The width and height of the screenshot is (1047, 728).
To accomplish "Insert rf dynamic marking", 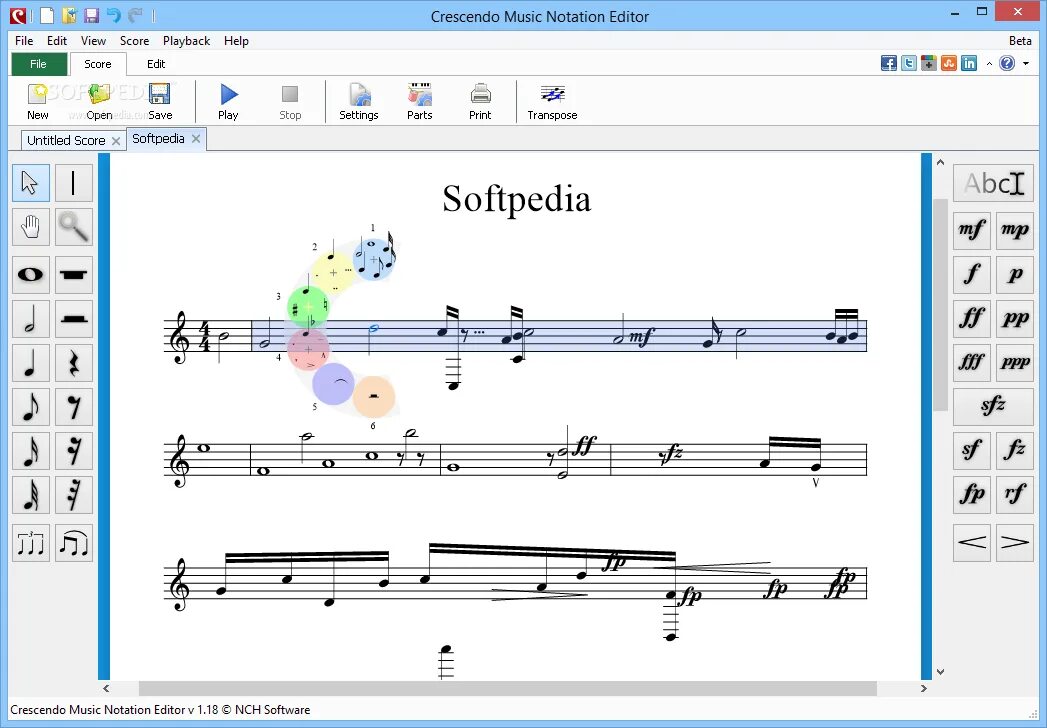I will pyautogui.click(x=1015, y=494).
